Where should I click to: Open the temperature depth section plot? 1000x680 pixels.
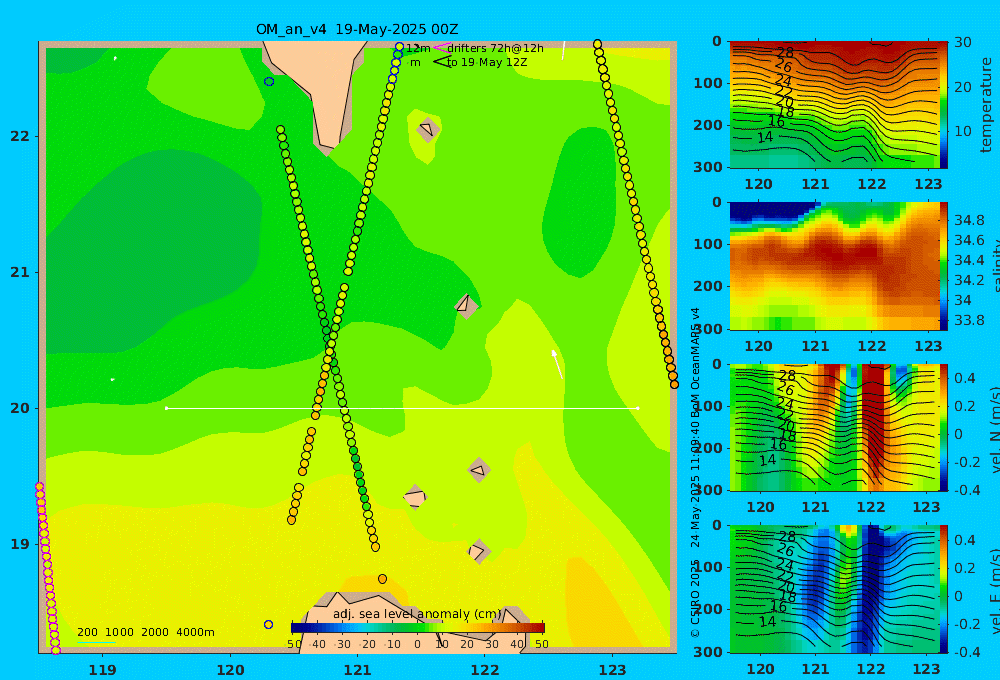click(834, 105)
